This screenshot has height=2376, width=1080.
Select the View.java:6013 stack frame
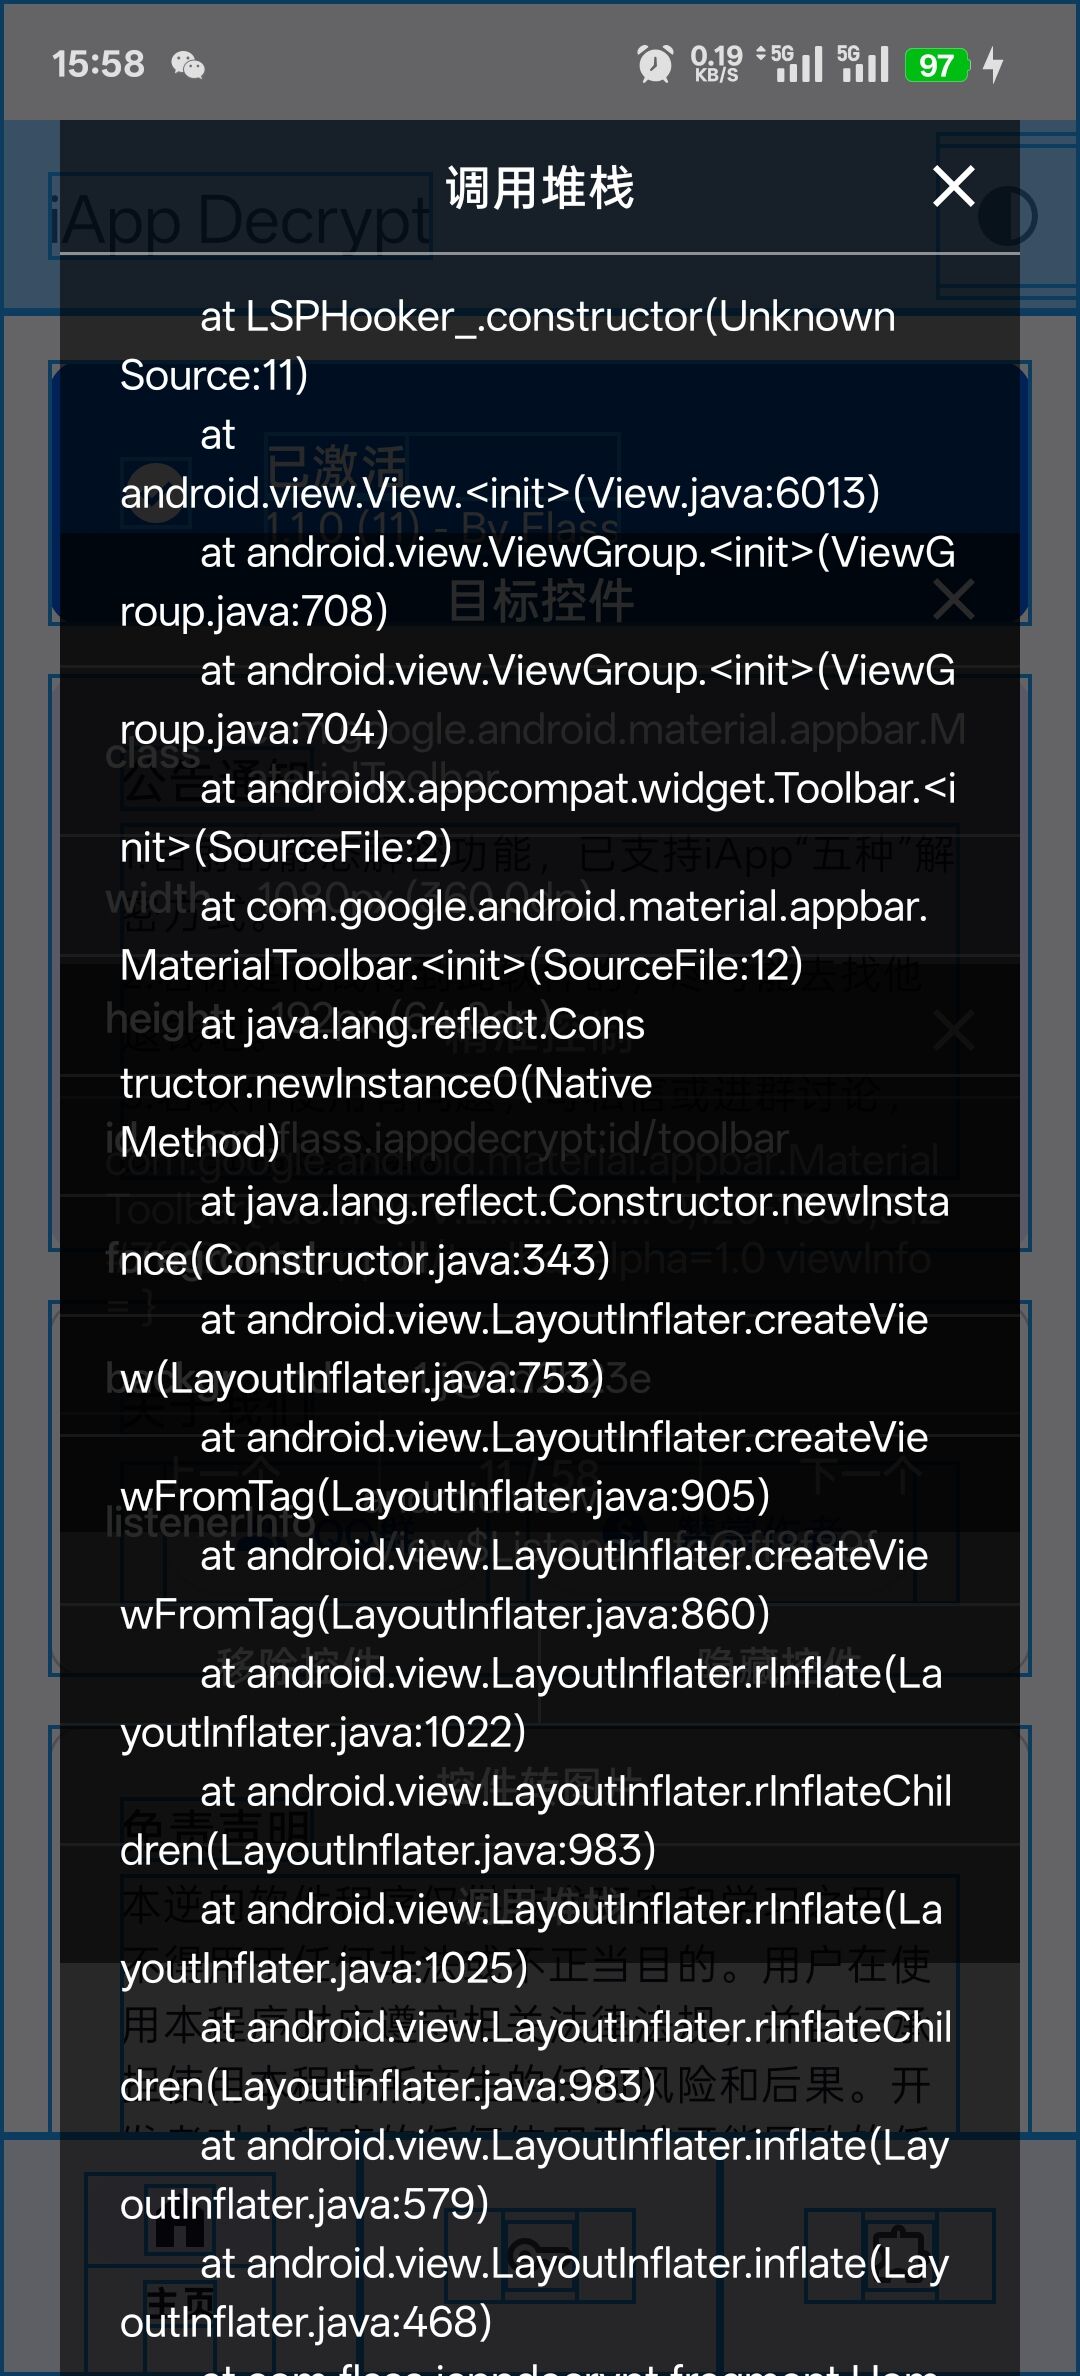pos(500,464)
